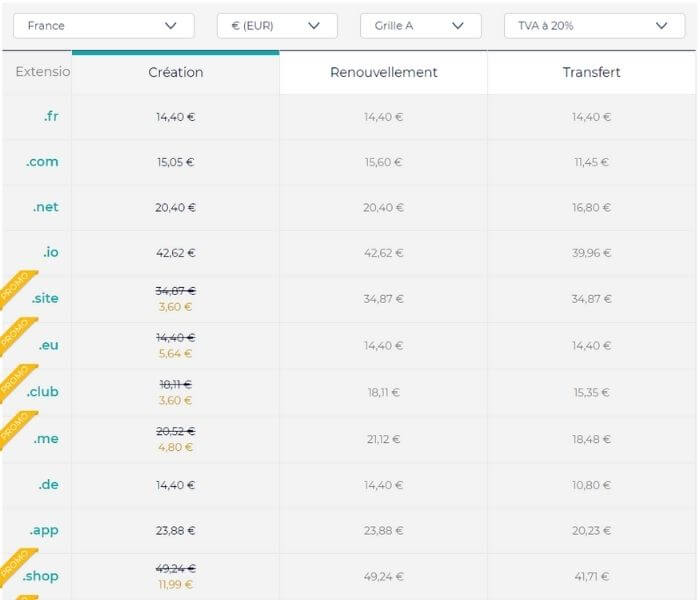Open the Grille A pricing dropdown
700x600 pixels.
pyautogui.click(x=420, y=26)
